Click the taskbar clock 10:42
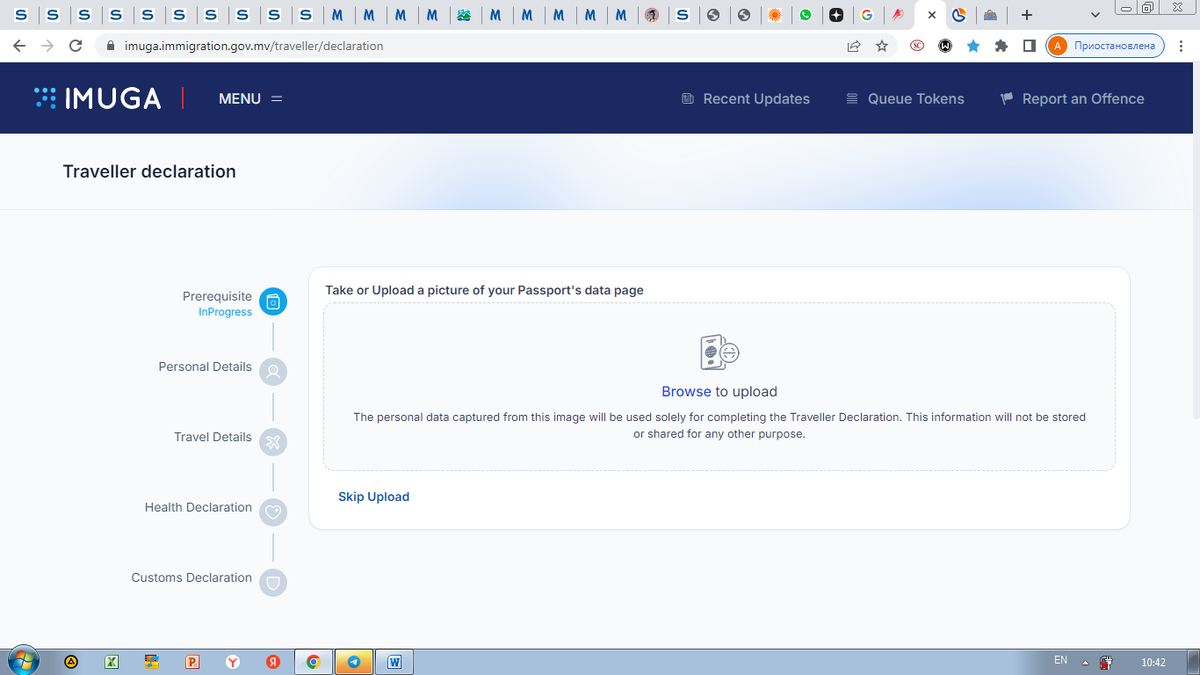 click(1153, 662)
